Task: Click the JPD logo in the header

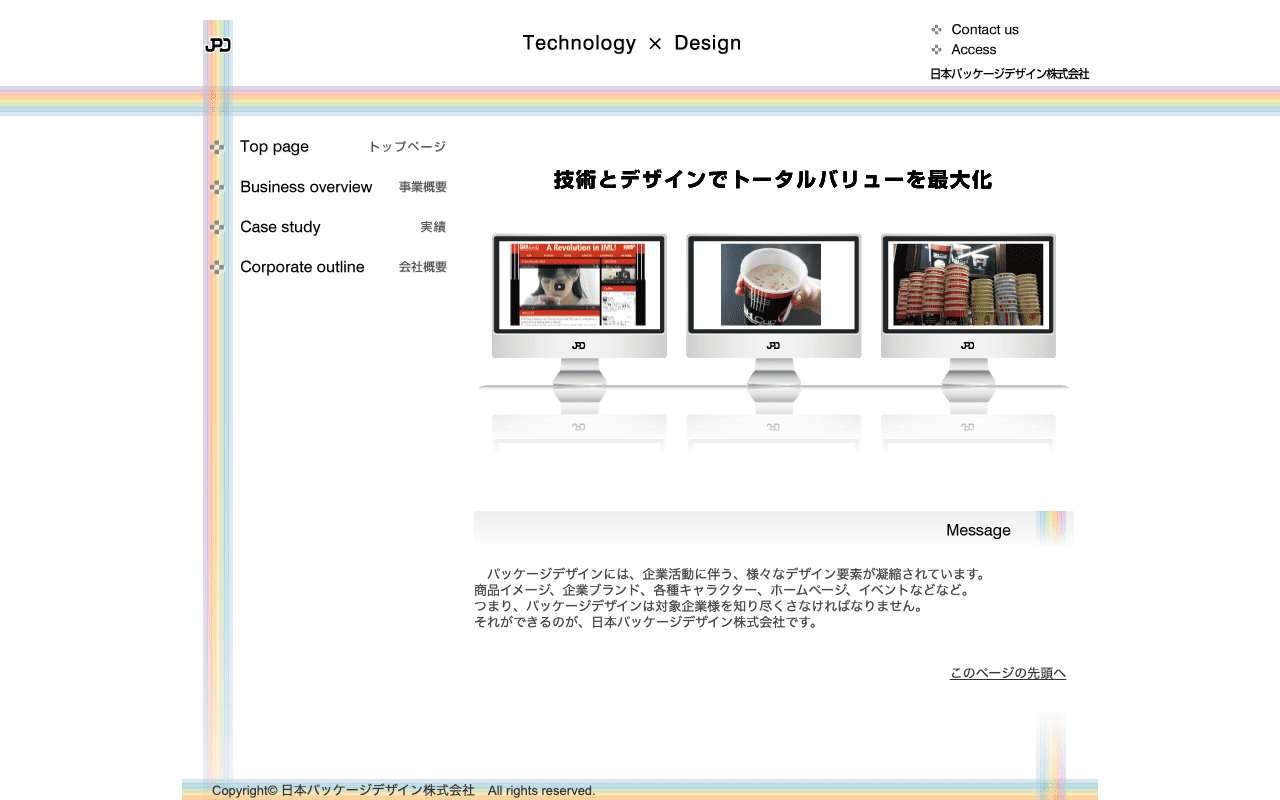Action: (218, 45)
